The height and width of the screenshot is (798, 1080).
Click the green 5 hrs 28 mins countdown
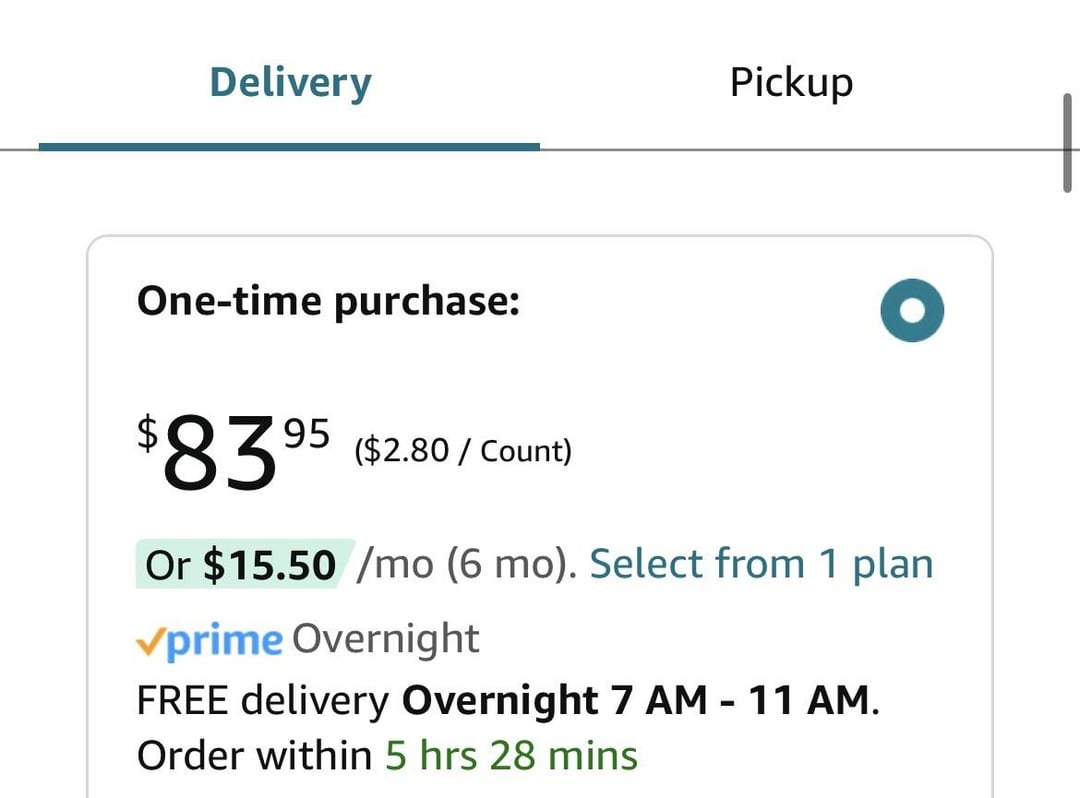(511, 755)
